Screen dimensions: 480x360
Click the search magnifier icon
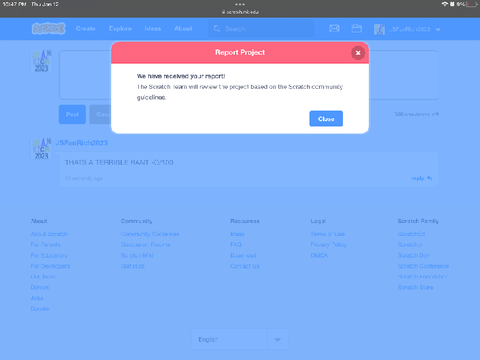click(x=217, y=29)
